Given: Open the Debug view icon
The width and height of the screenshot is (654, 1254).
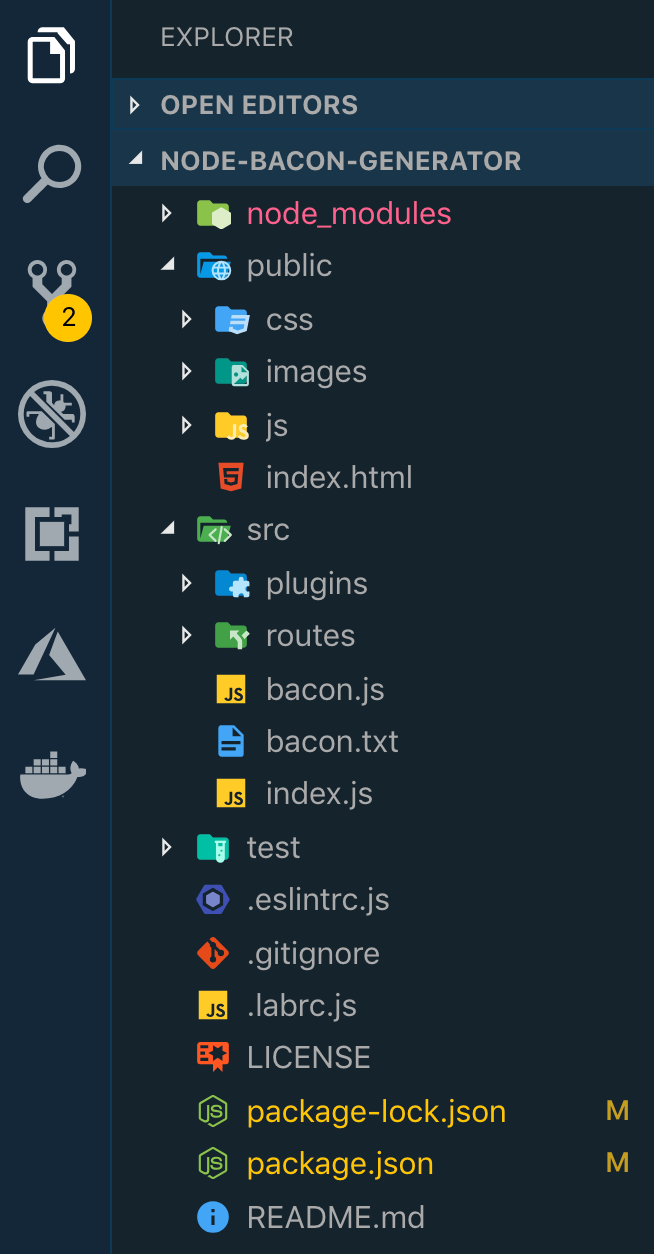Looking at the screenshot, I should (52, 413).
